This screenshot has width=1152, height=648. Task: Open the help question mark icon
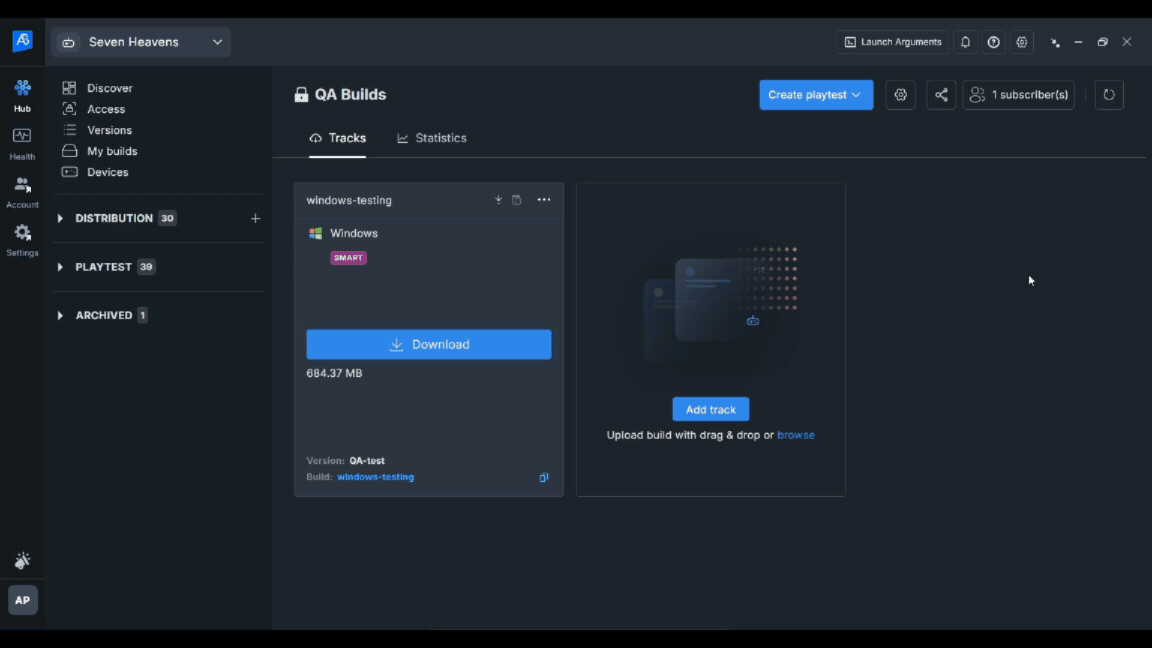point(993,42)
